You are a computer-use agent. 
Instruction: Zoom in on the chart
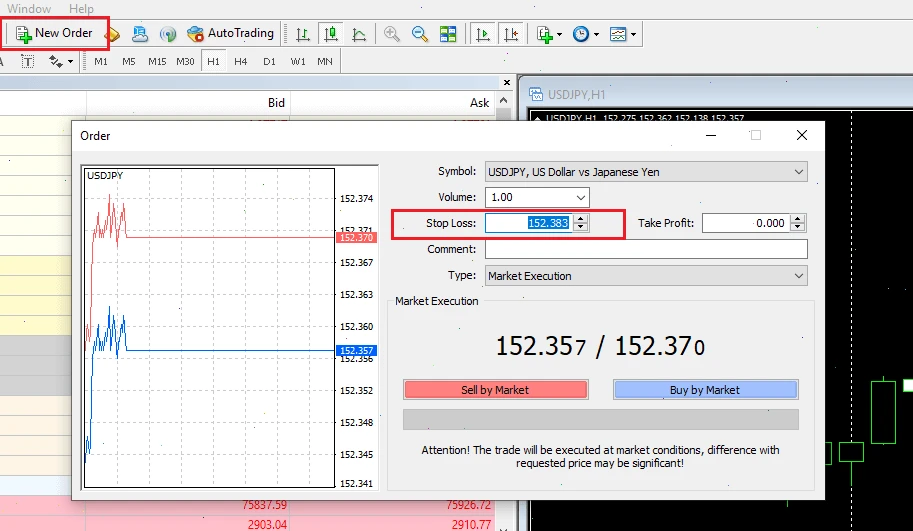click(x=392, y=34)
